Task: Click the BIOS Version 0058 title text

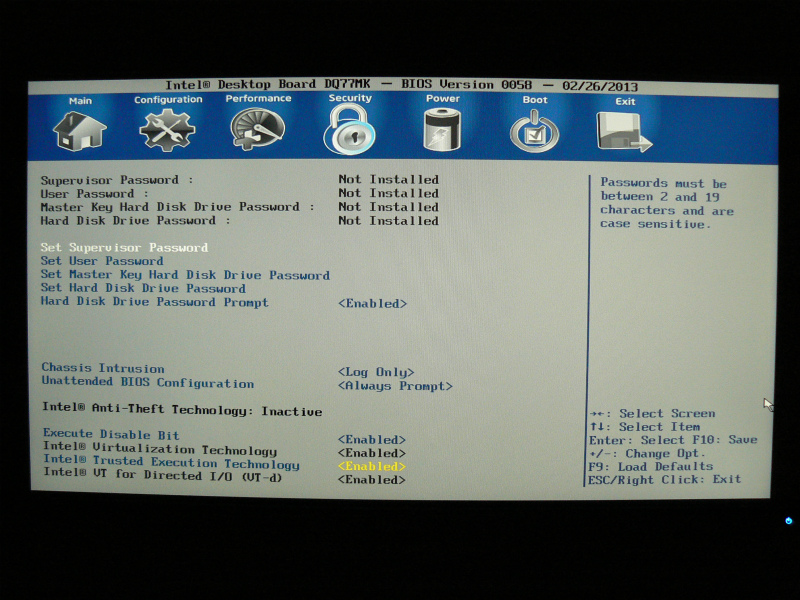Action: point(466,85)
